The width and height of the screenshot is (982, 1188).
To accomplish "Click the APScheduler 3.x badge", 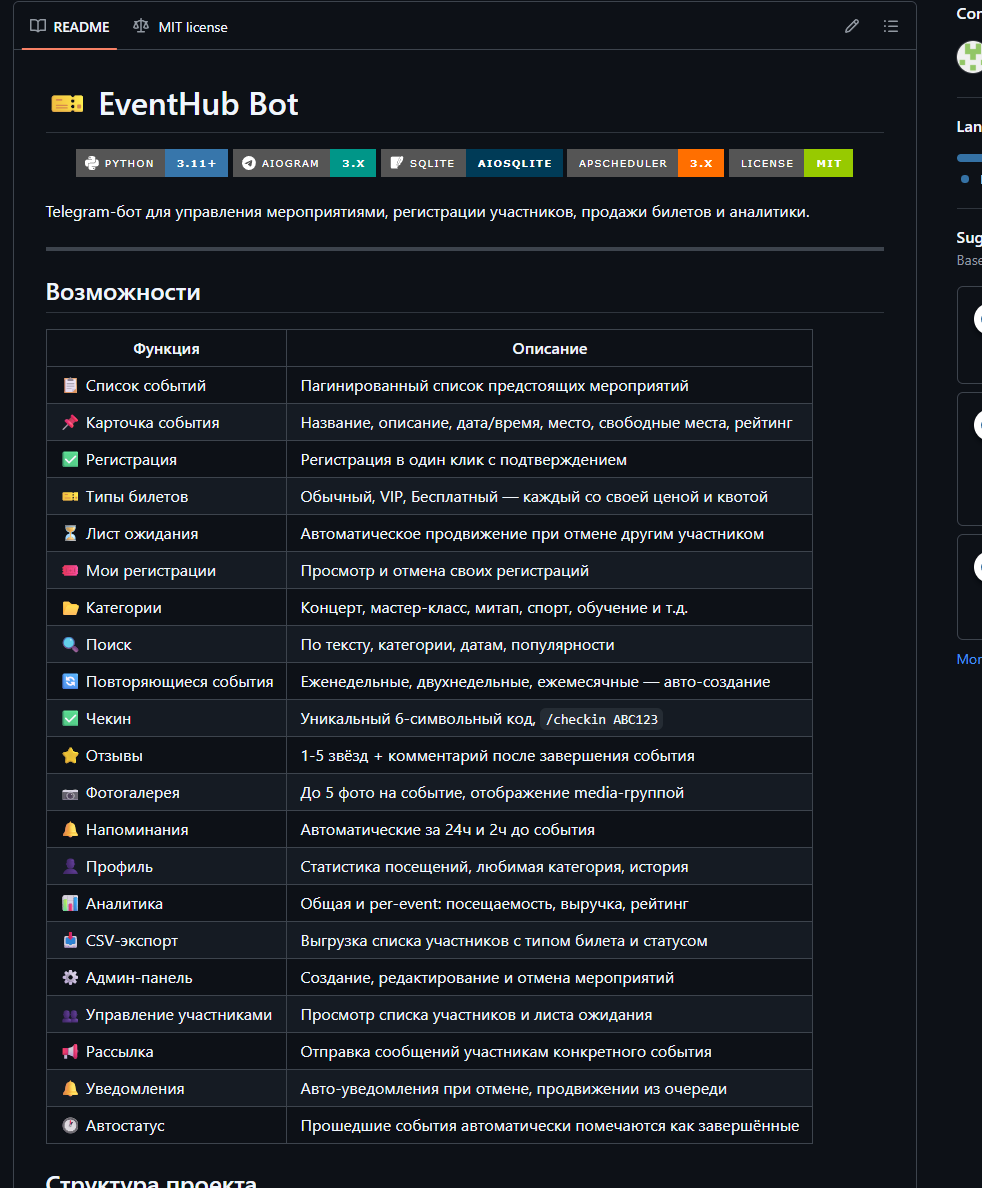I will pos(645,163).
